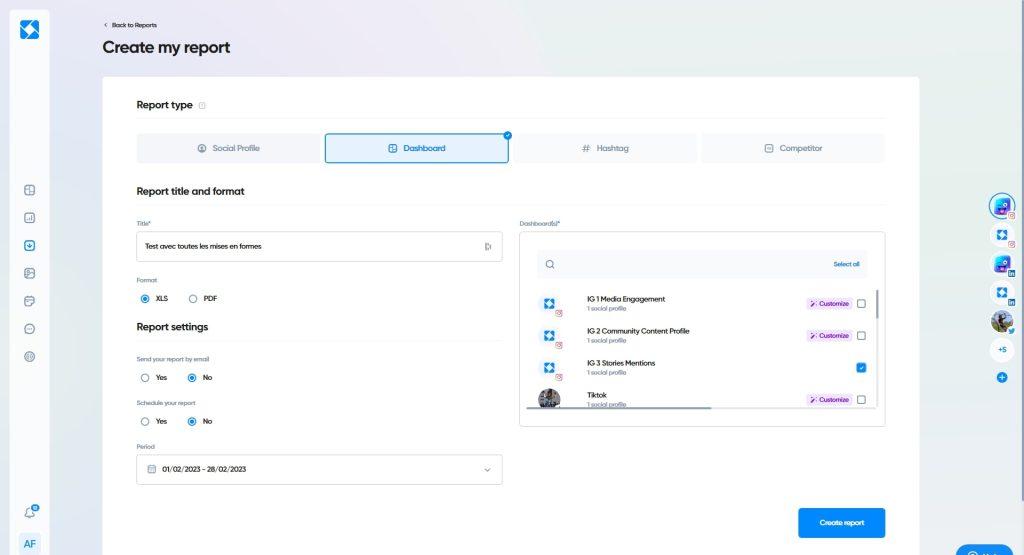Viewport: 1024px width, 555px height.
Task: Switch to the Social Profile report type
Action: tap(228, 148)
